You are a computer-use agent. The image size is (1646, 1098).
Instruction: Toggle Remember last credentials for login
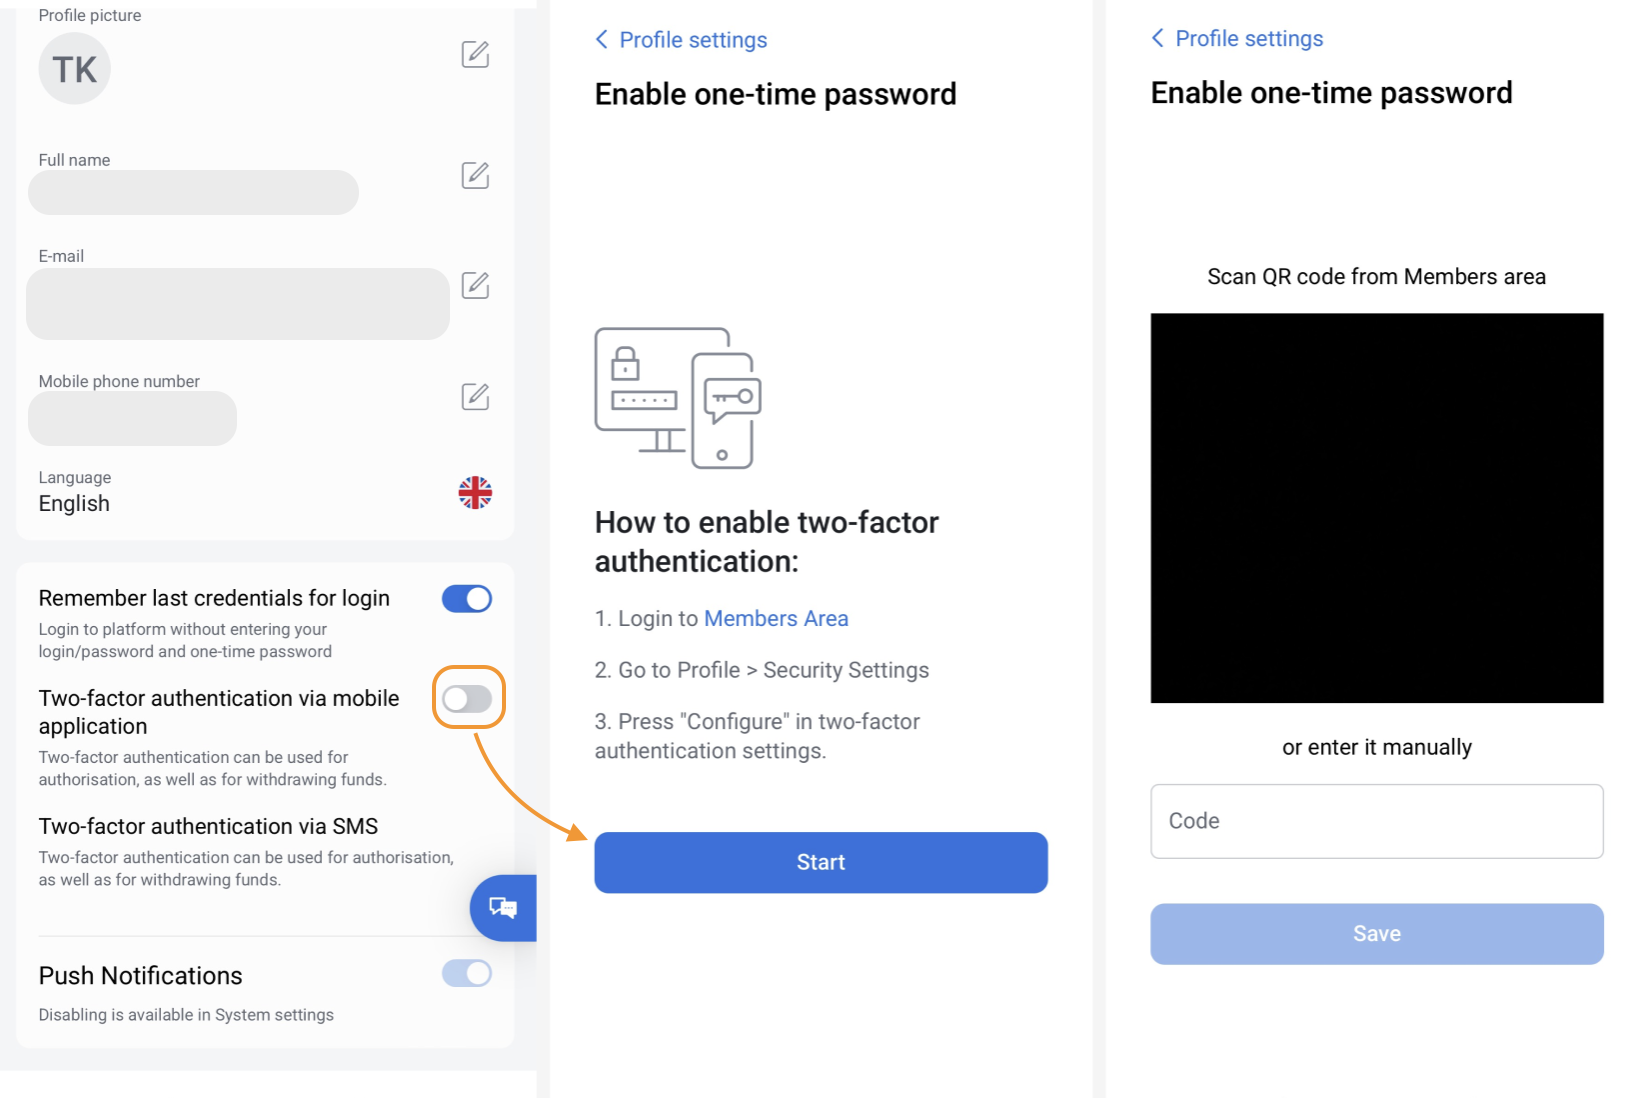click(x=467, y=599)
